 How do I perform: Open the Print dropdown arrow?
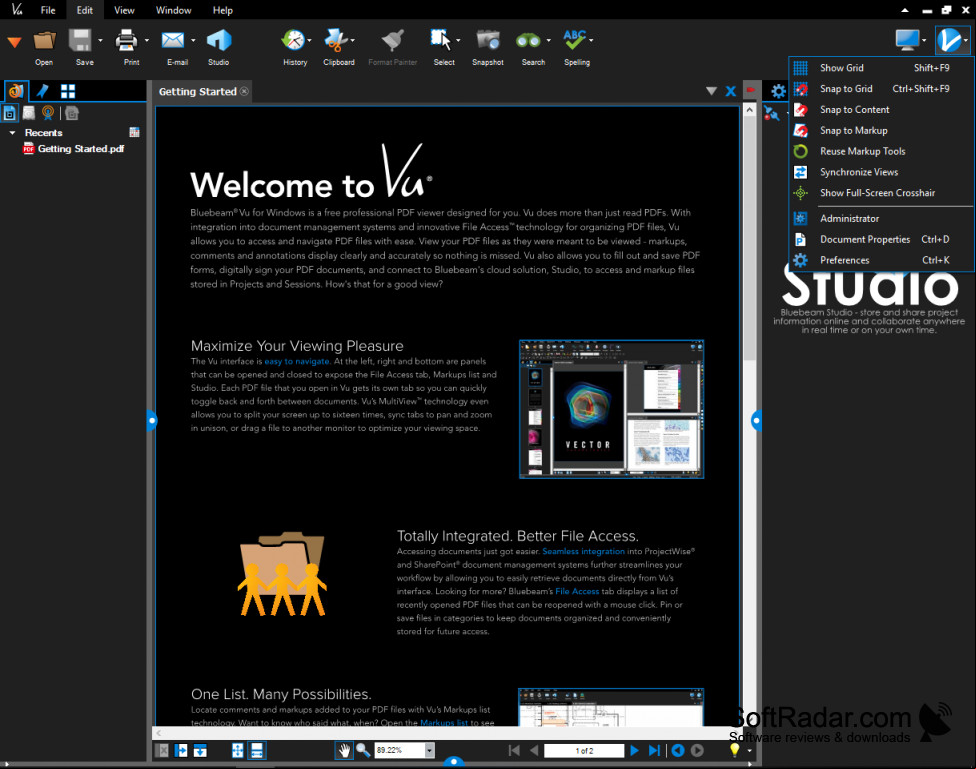point(147,40)
